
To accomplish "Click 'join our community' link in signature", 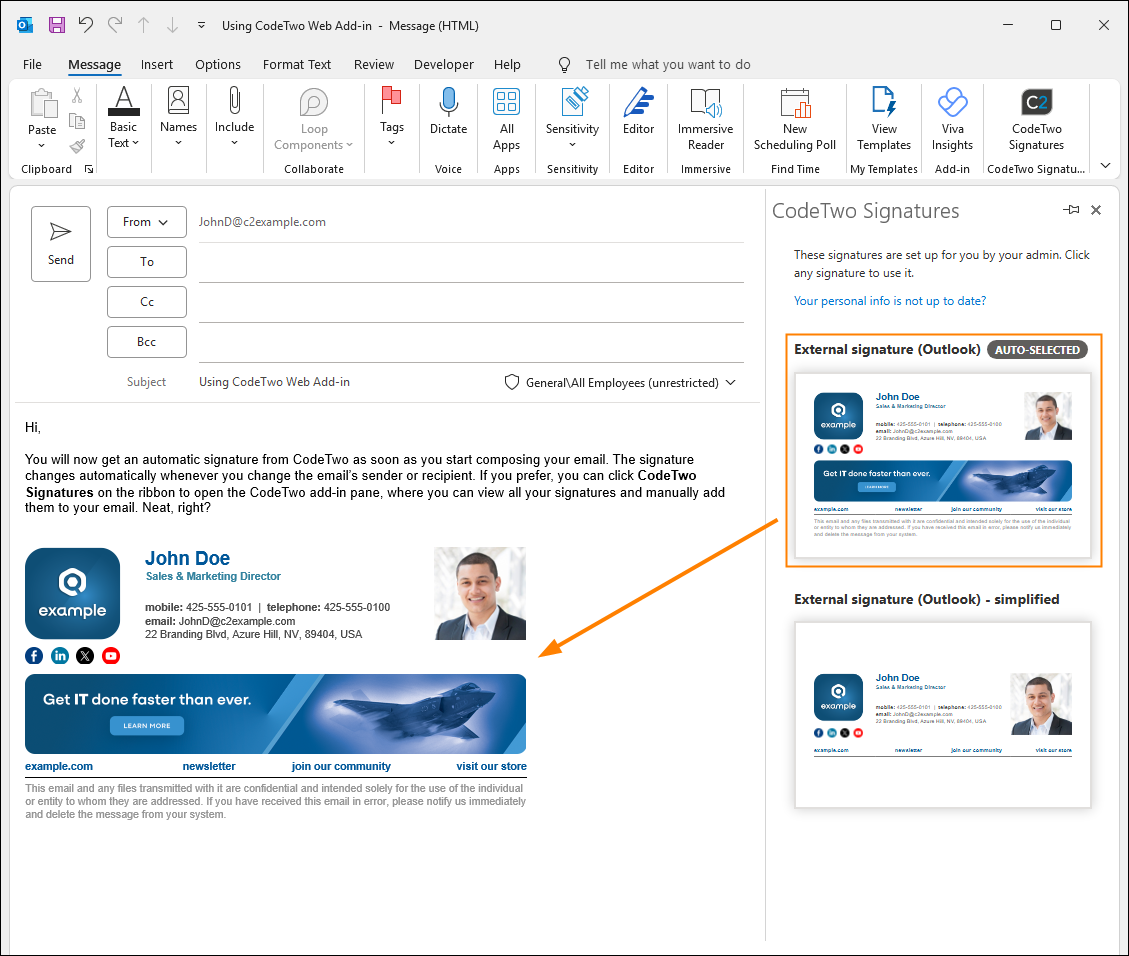I will 341,767.
